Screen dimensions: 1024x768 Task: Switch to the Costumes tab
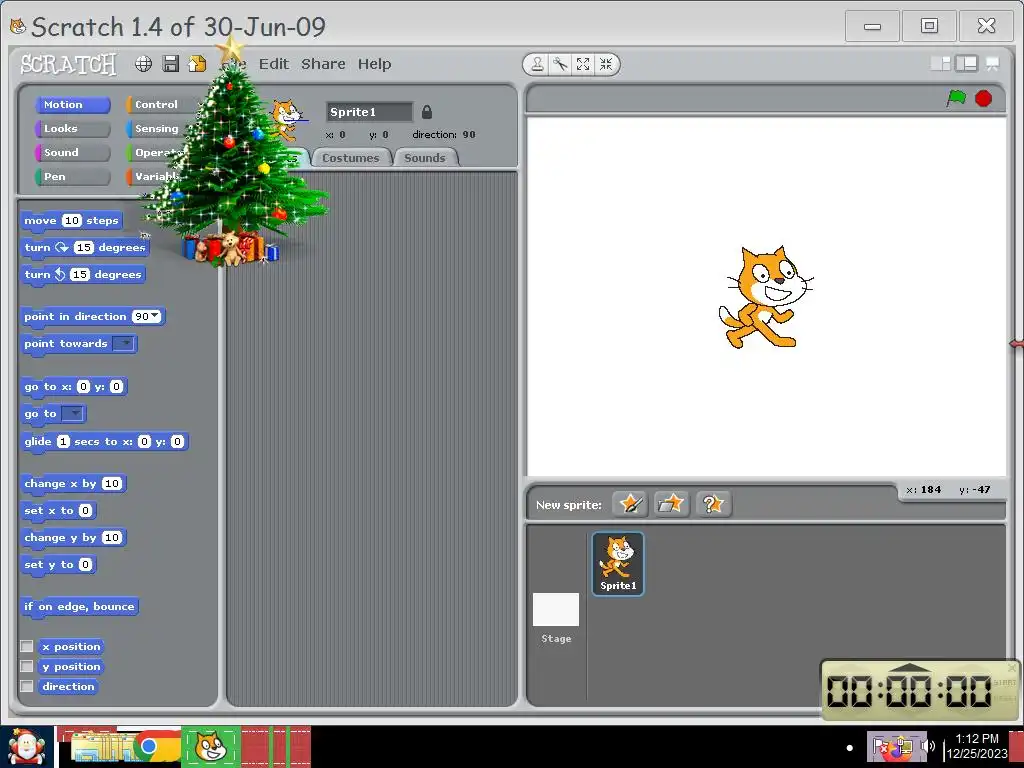pos(351,158)
